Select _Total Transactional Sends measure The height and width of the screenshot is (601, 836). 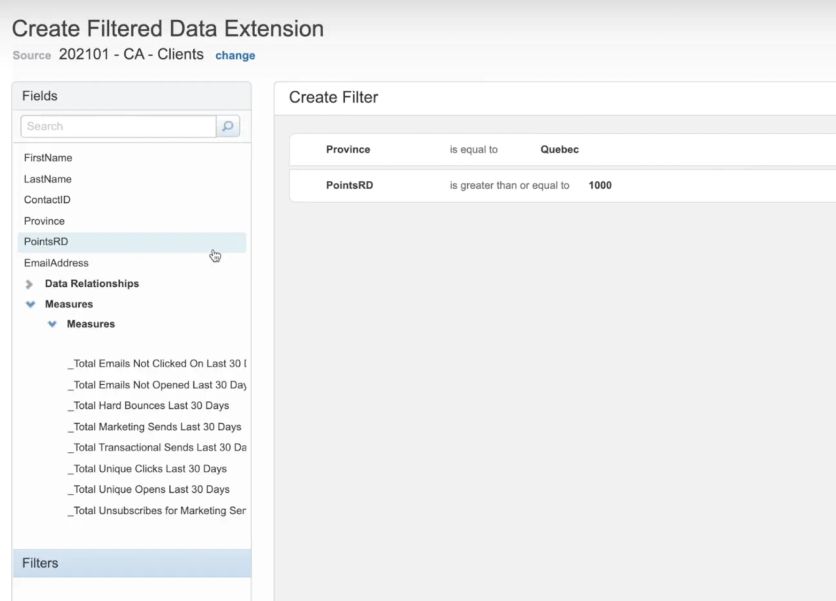157,447
